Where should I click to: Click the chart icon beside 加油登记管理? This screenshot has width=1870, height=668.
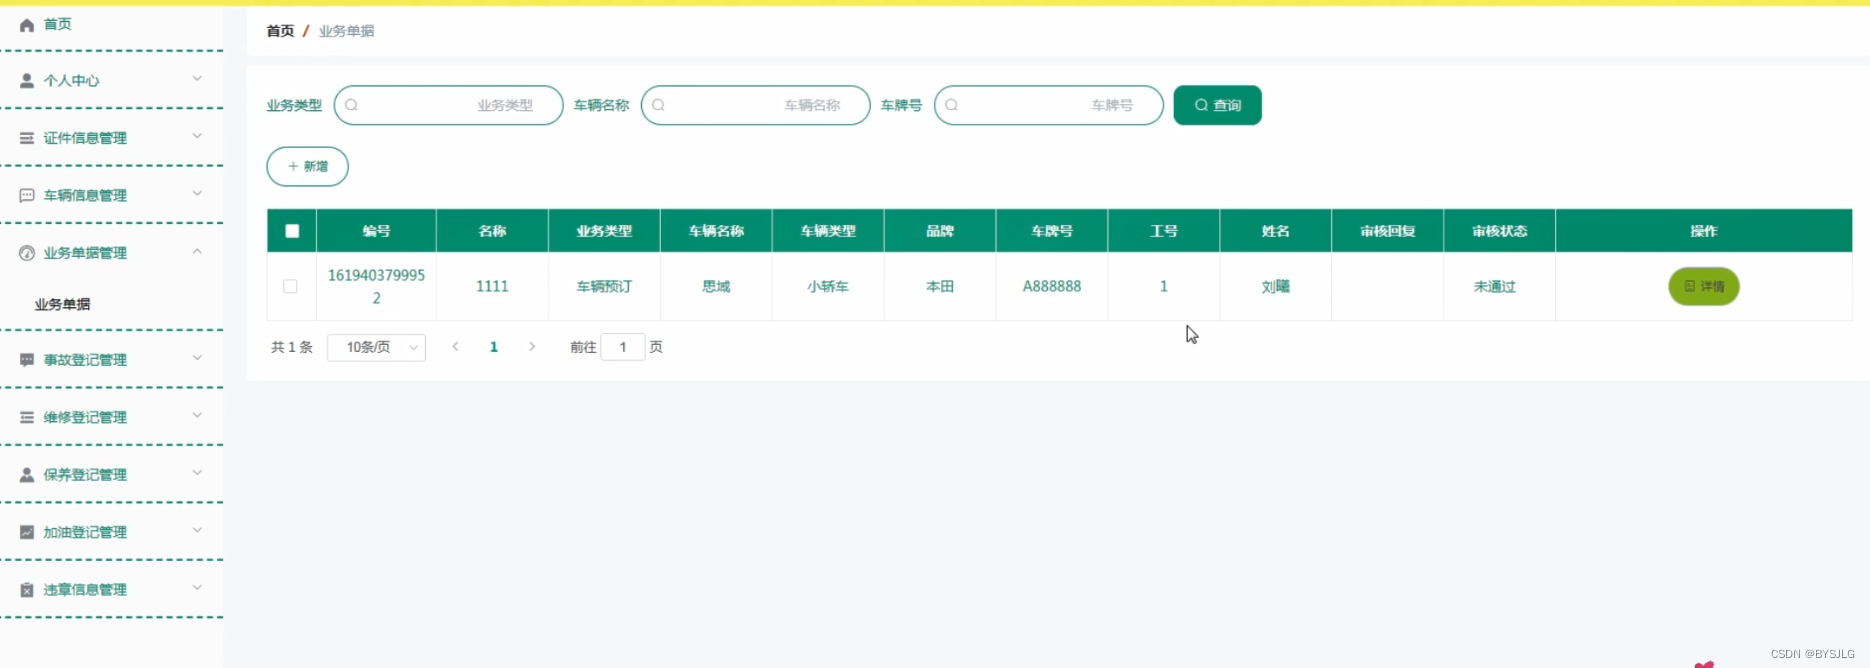click(27, 533)
